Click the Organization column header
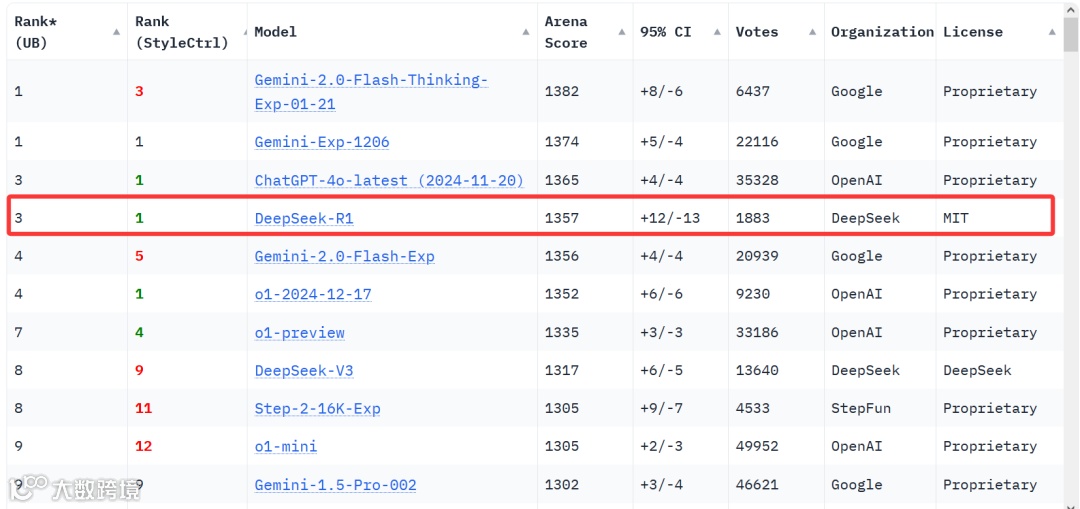 (882, 32)
